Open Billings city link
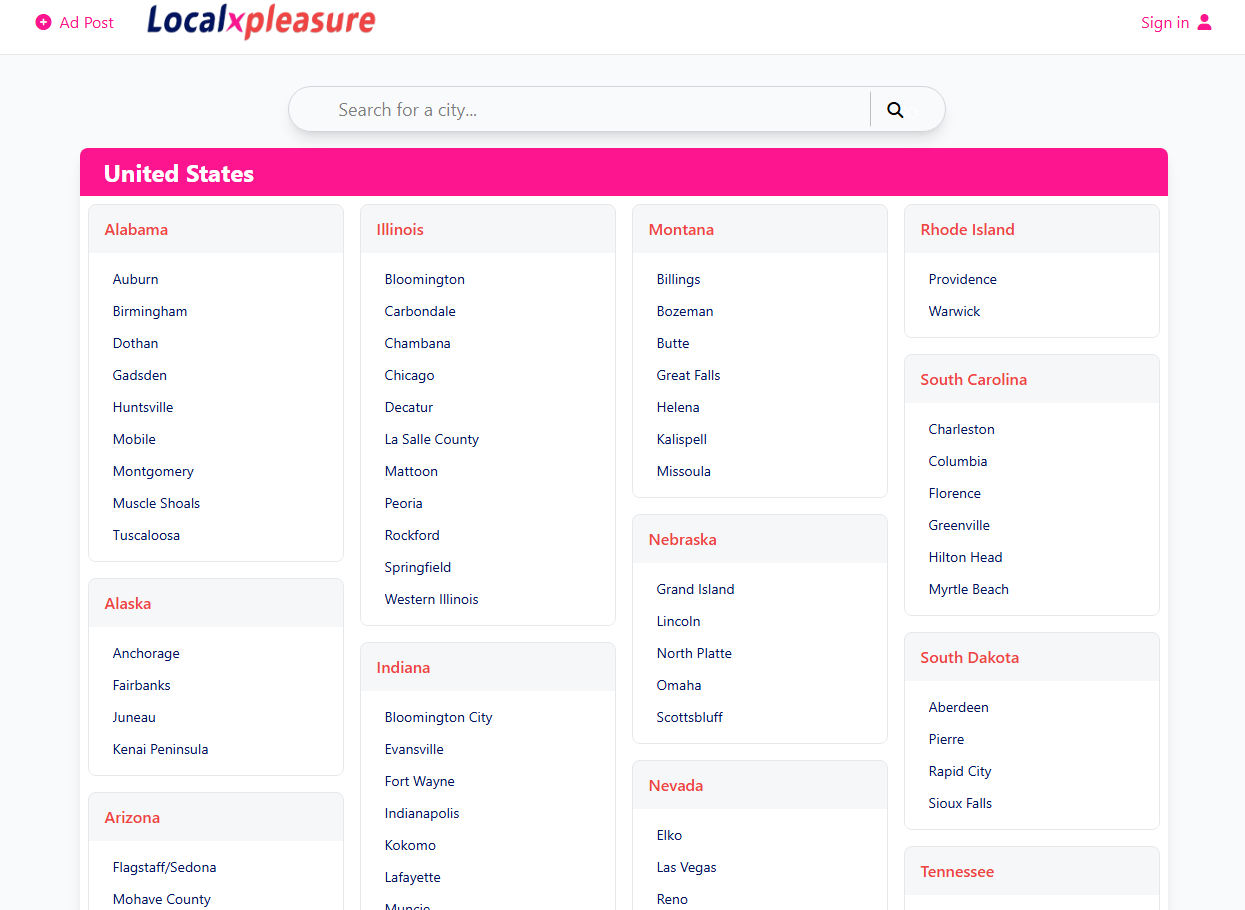1245x910 pixels. click(678, 279)
